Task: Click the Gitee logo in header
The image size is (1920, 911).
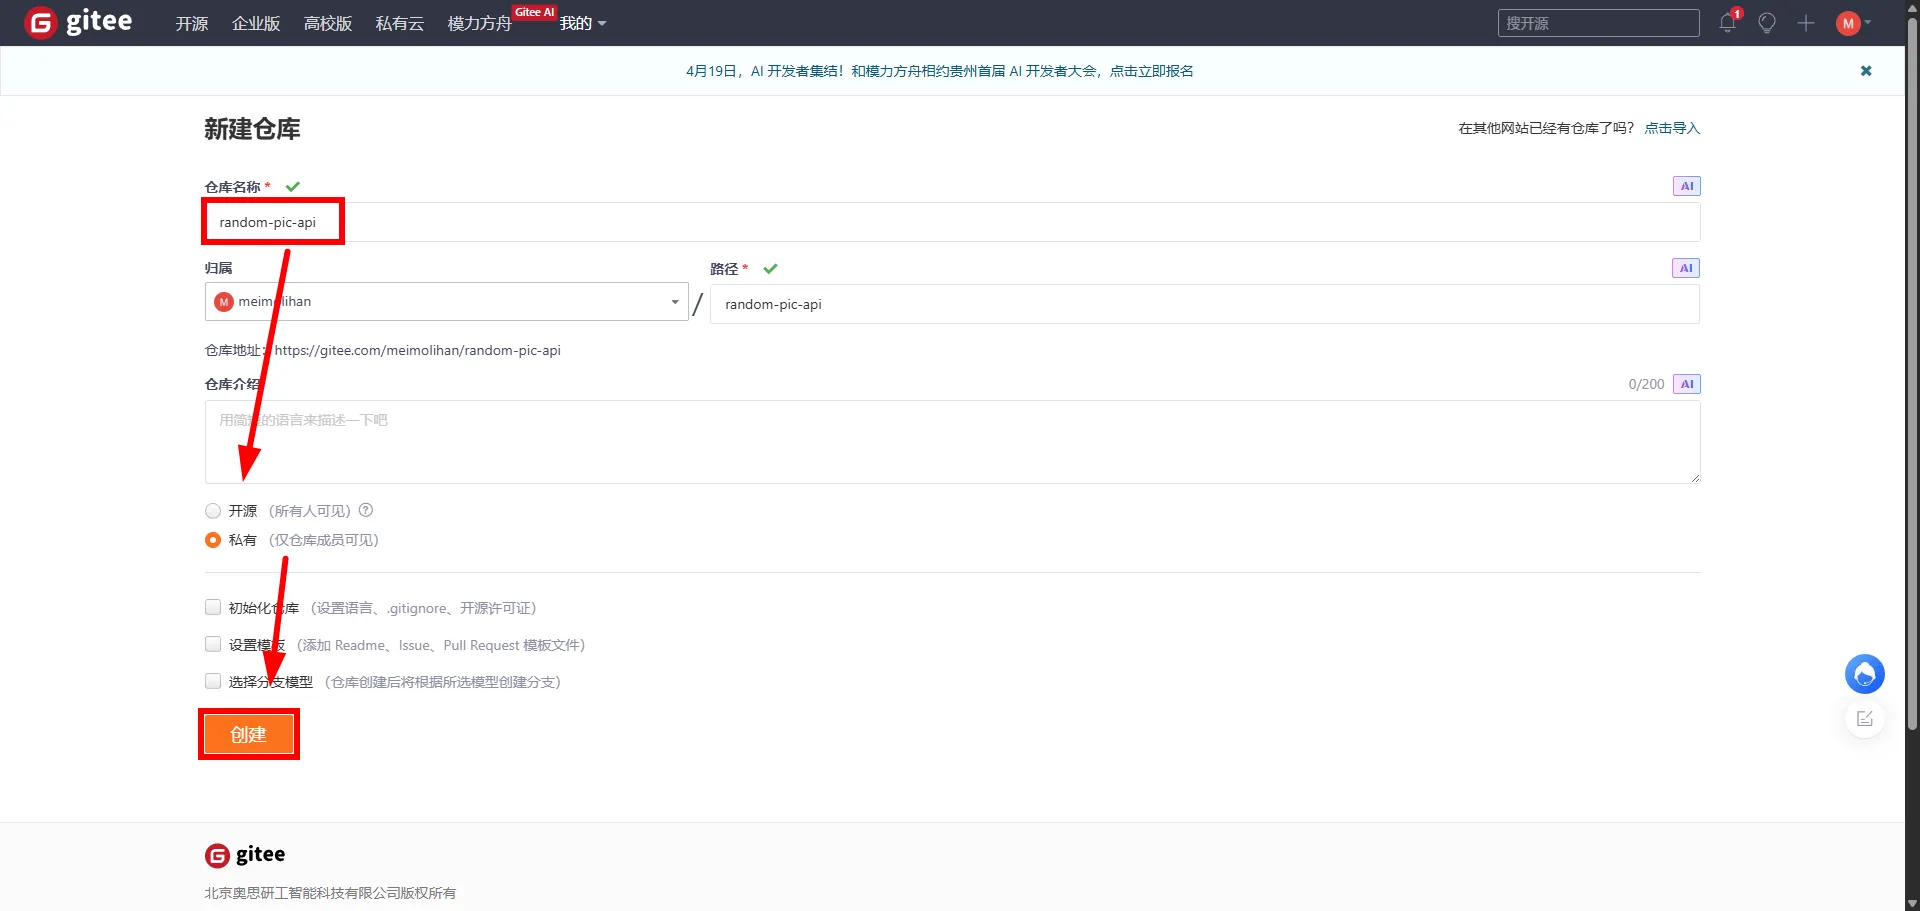Action: click(x=79, y=22)
